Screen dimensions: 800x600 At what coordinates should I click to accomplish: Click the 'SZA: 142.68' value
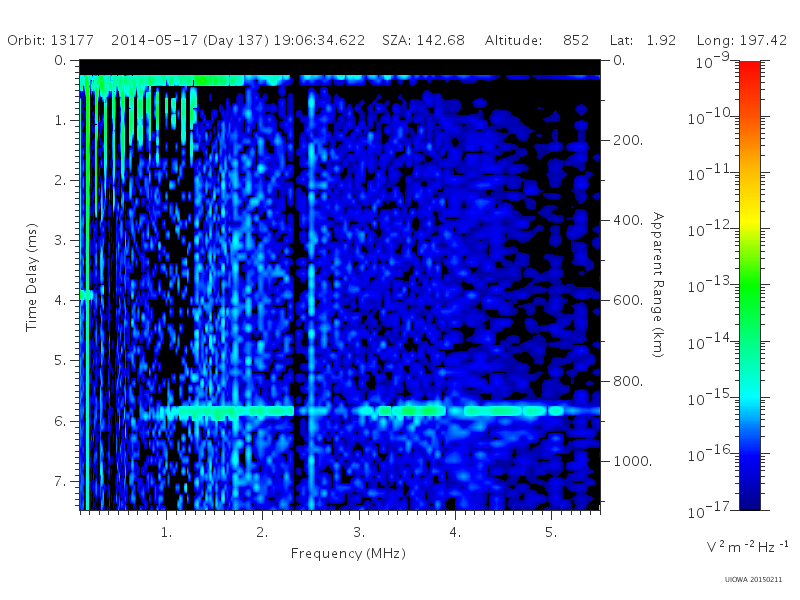tap(423, 40)
